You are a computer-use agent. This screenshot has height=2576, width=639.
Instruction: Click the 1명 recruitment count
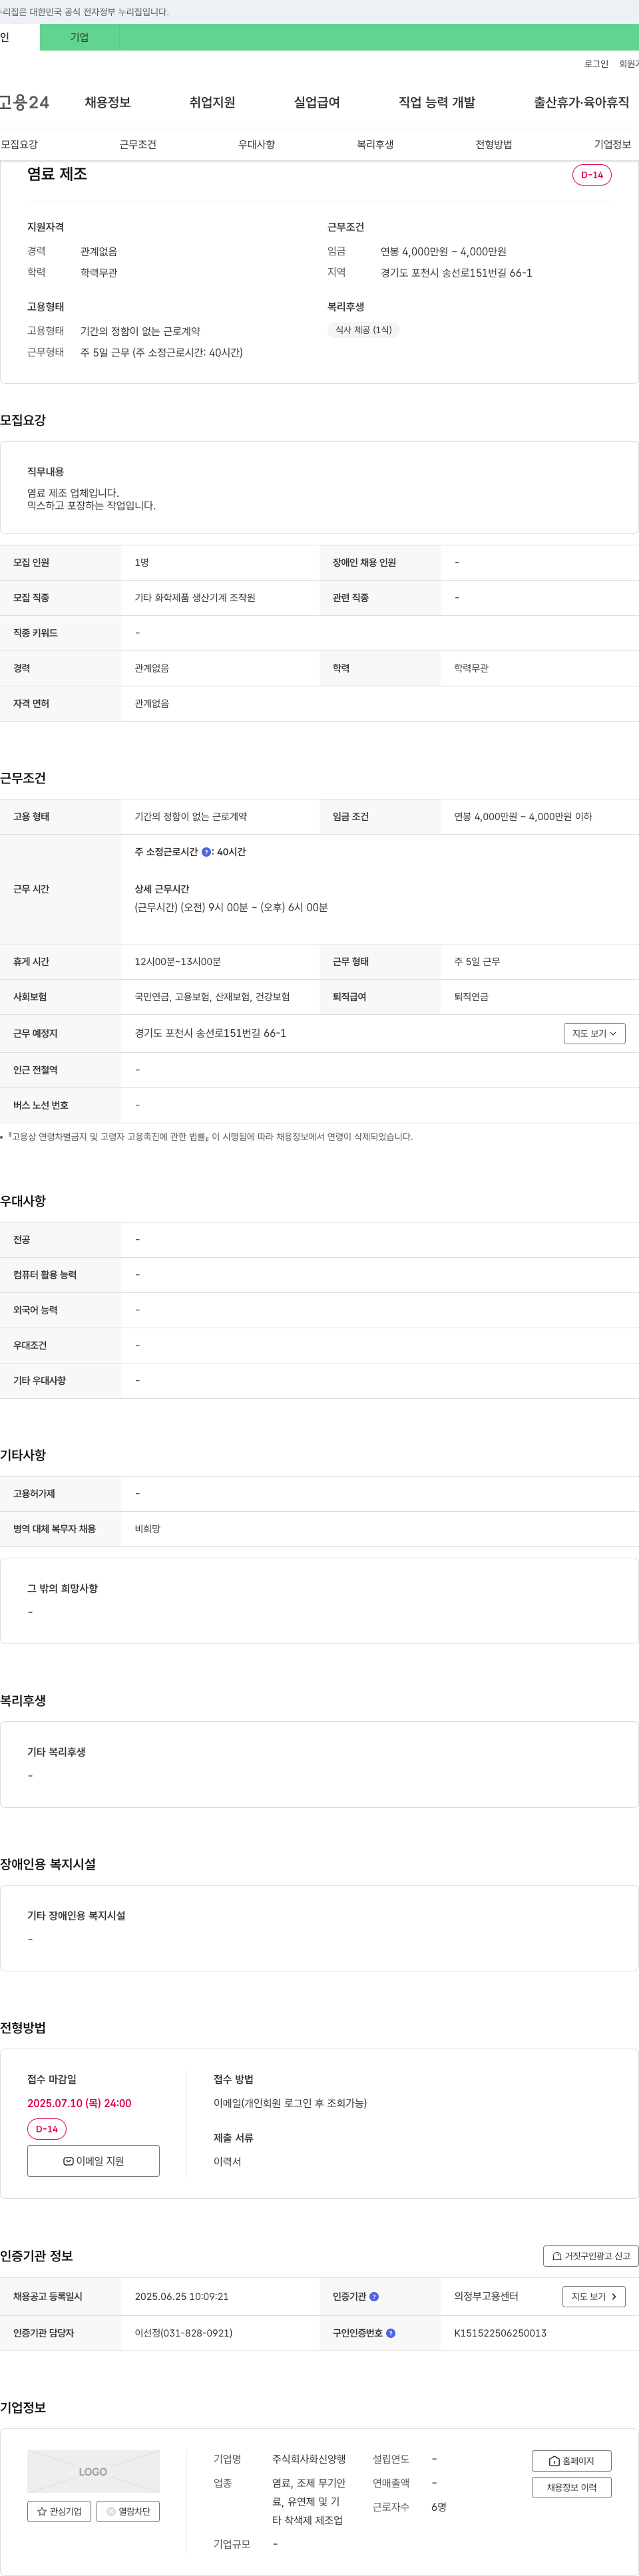[142, 562]
